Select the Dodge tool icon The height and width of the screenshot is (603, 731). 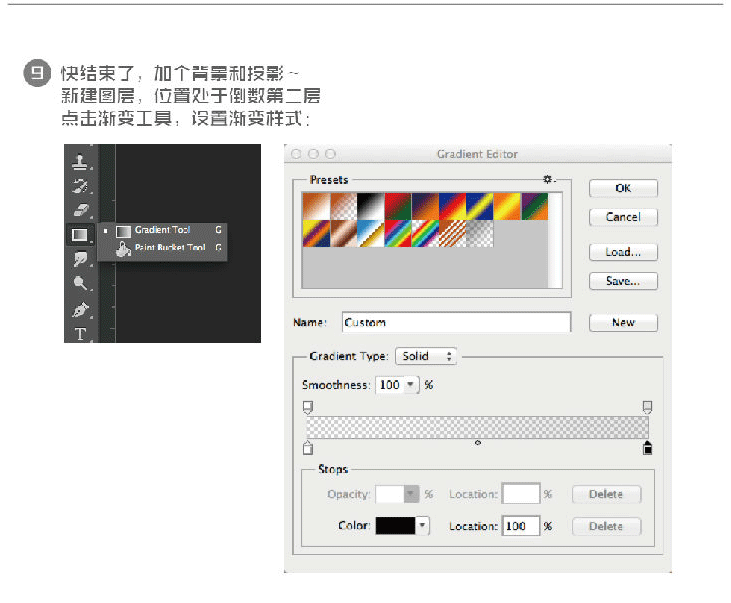click(x=80, y=283)
